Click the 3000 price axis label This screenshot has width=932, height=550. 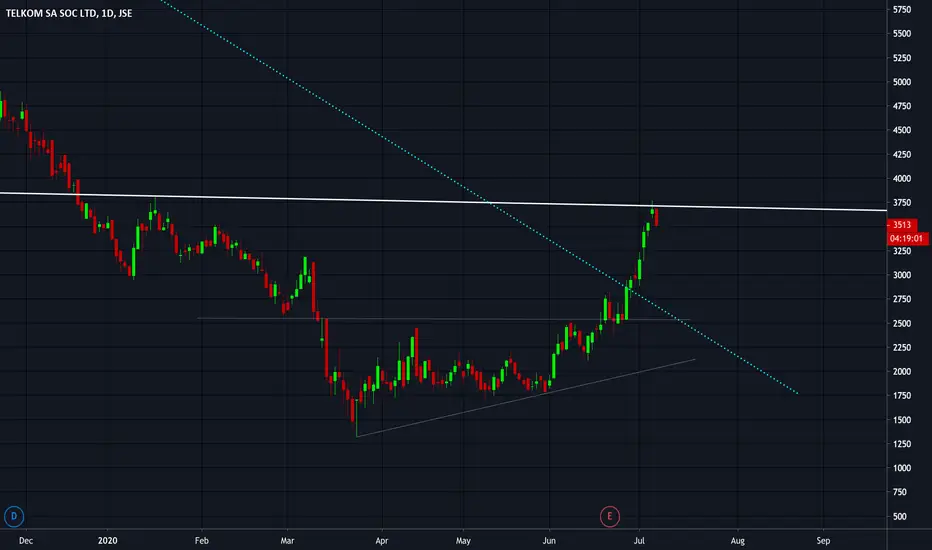tap(902, 275)
